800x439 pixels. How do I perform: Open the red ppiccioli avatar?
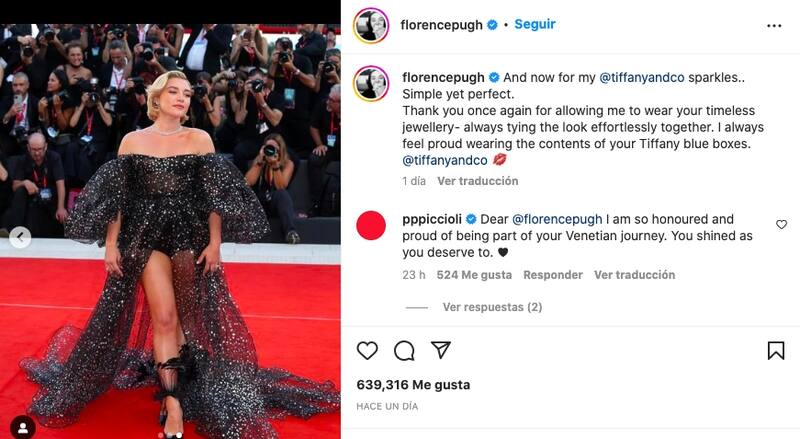(x=371, y=225)
